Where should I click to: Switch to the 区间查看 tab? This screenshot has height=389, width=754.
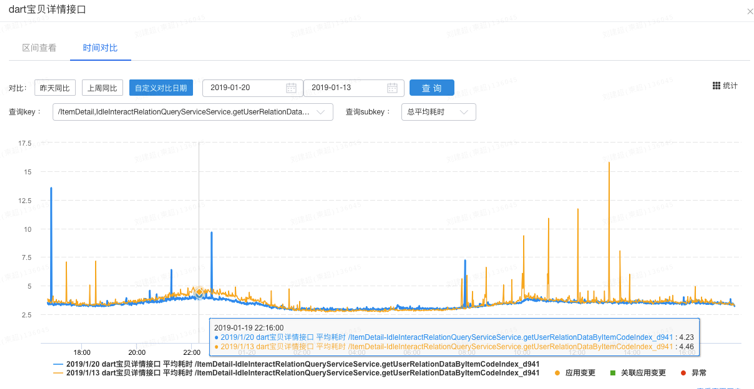(x=39, y=48)
